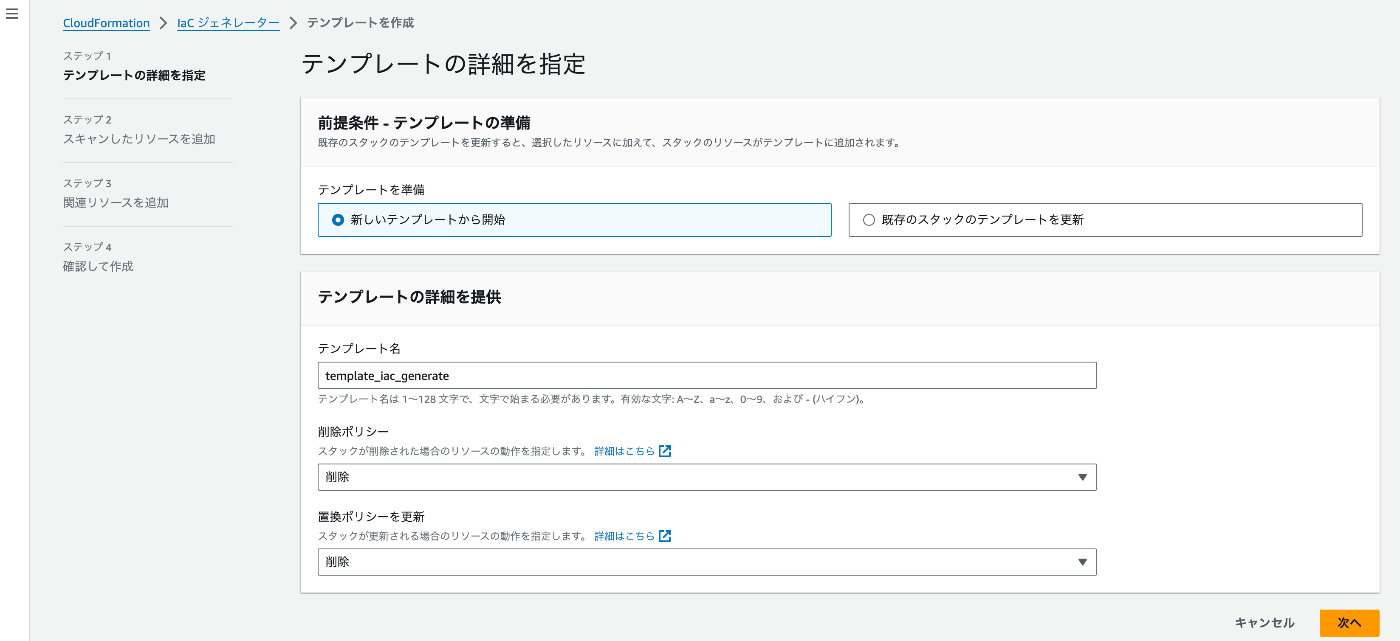Click breadcrumb chevron after IaC ジェネレーター
This screenshot has height=641, width=1400.
click(293, 22)
